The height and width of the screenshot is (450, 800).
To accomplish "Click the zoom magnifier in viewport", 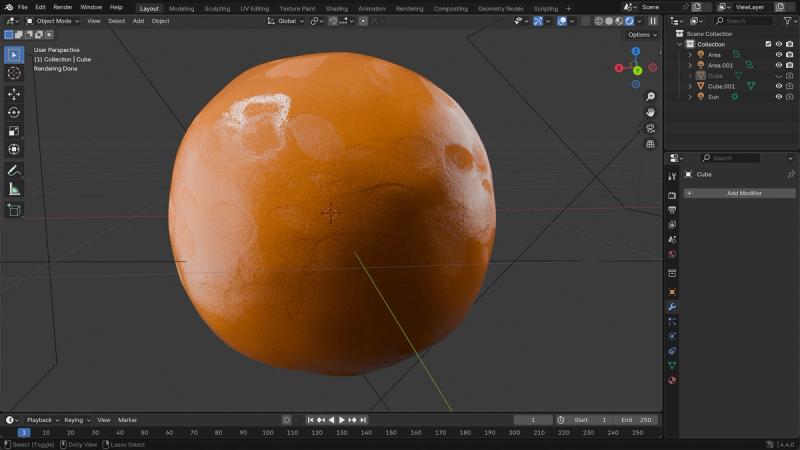I will (x=650, y=96).
